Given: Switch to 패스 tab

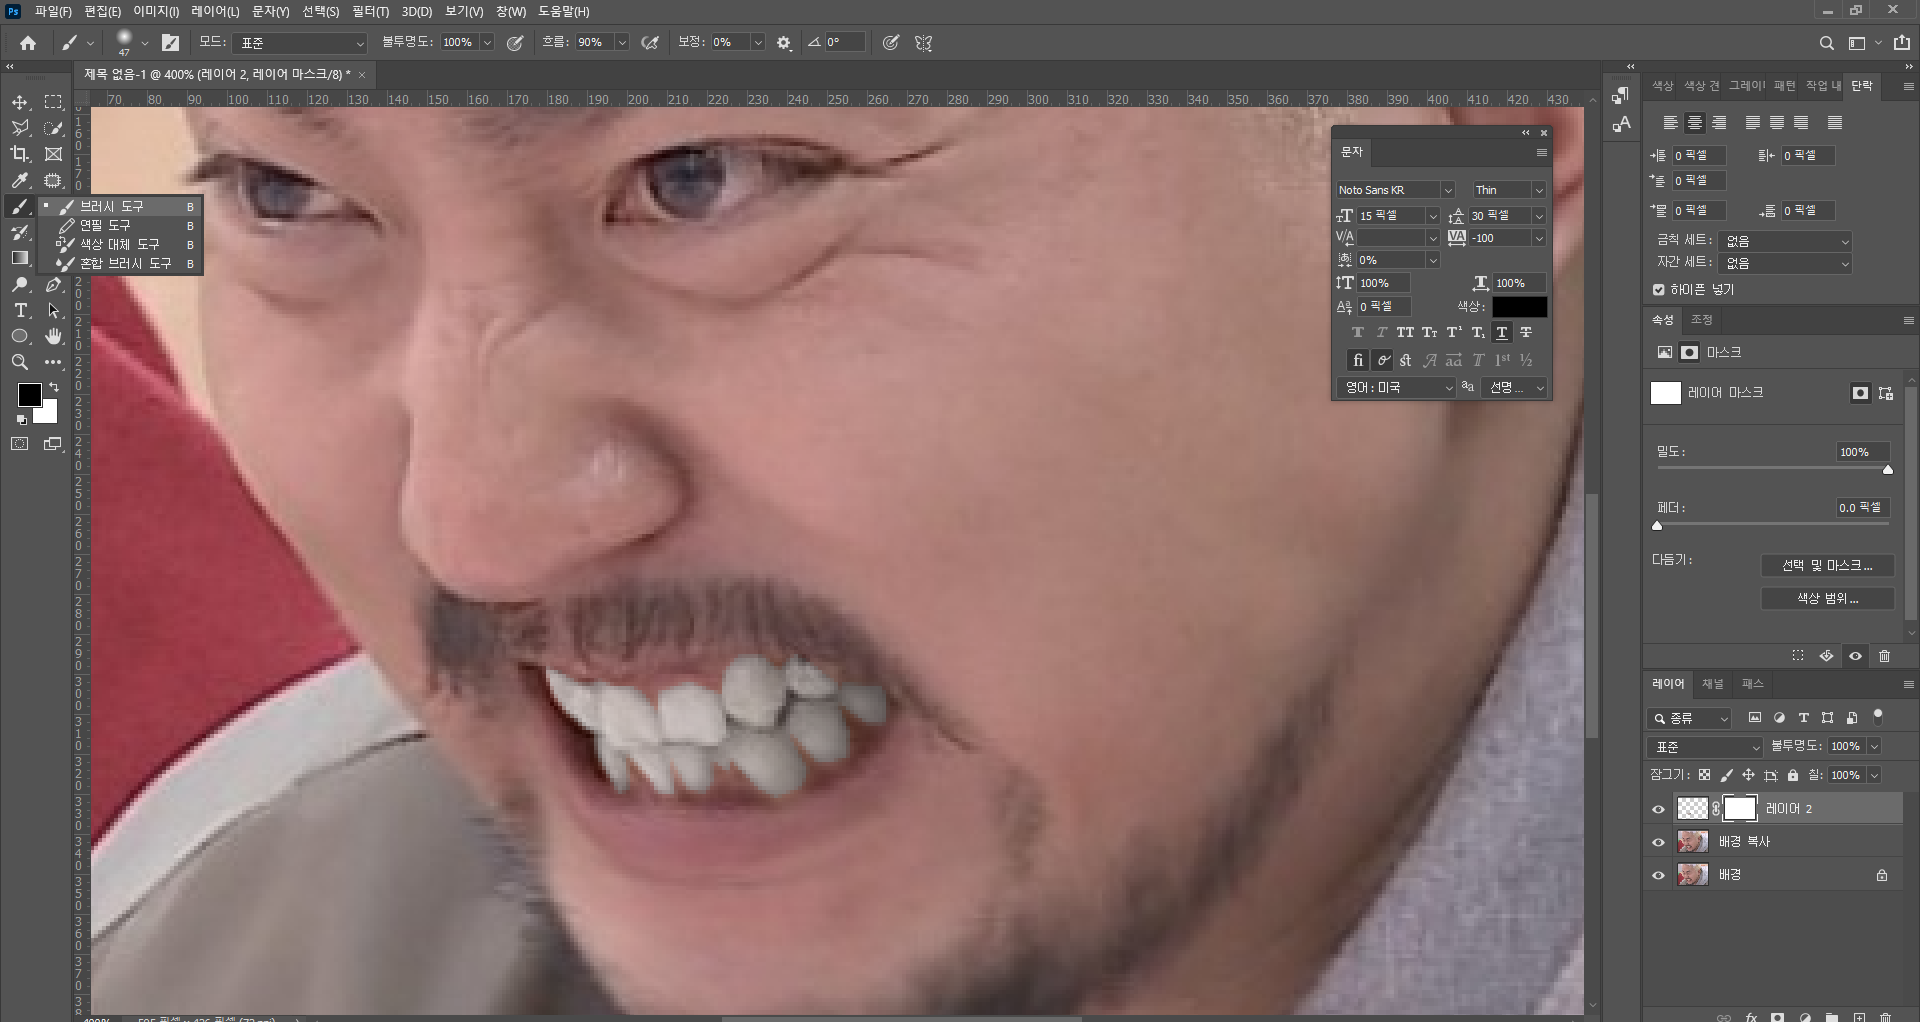Looking at the screenshot, I should [x=1752, y=684].
